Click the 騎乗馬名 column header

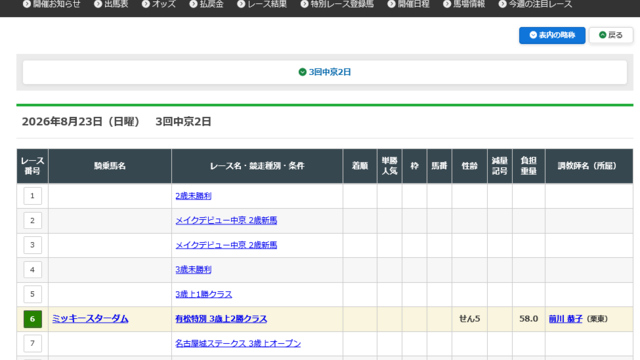tap(110, 166)
